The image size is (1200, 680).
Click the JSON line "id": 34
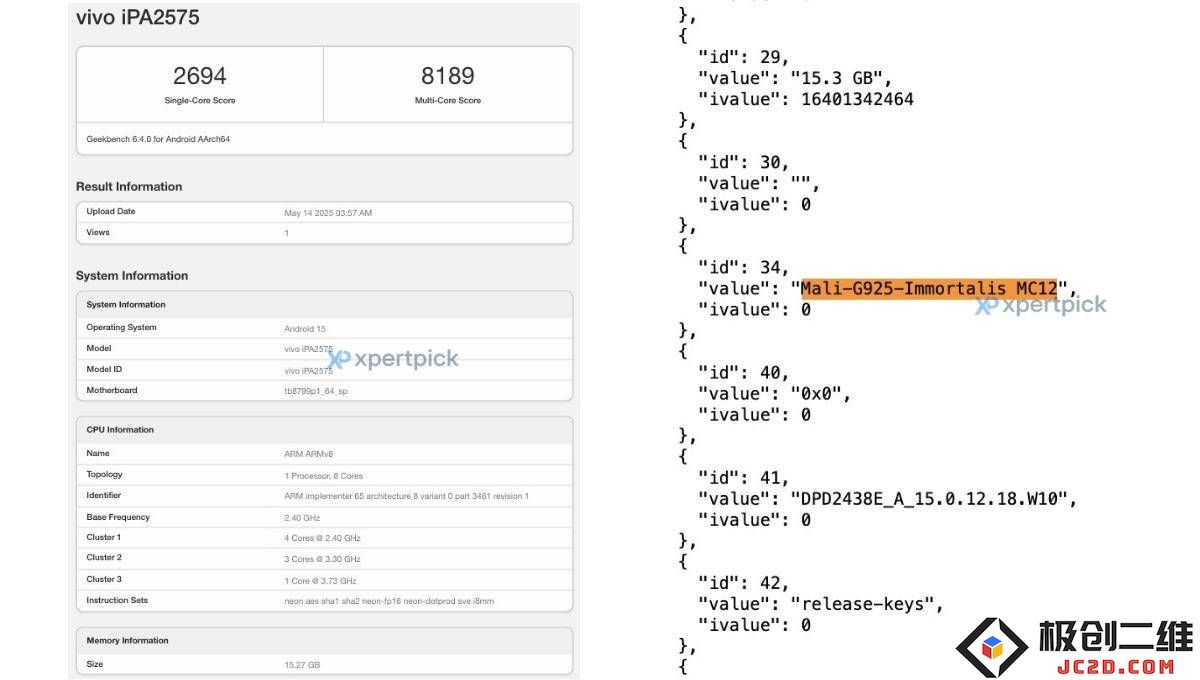pyautogui.click(x=744, y=267)
